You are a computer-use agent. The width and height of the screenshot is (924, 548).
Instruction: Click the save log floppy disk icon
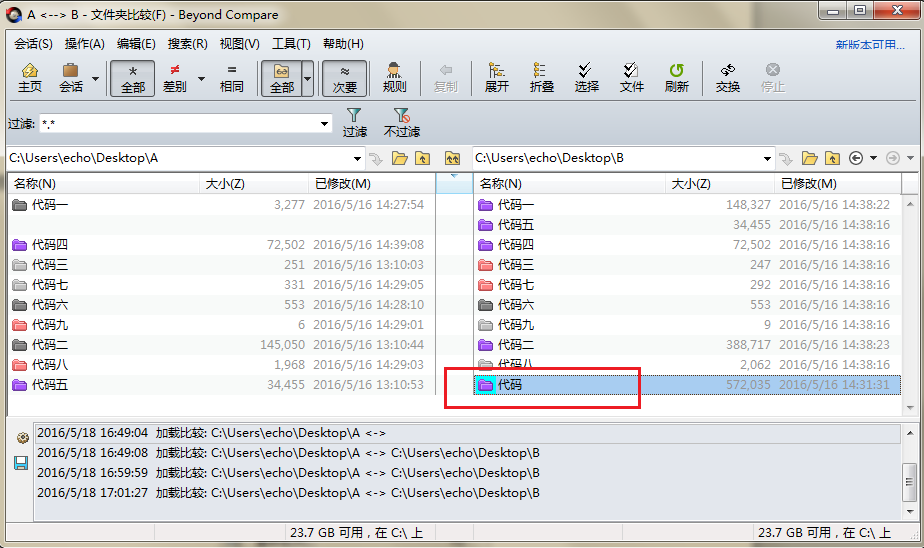pyautogui.click(x=21, y=463)
